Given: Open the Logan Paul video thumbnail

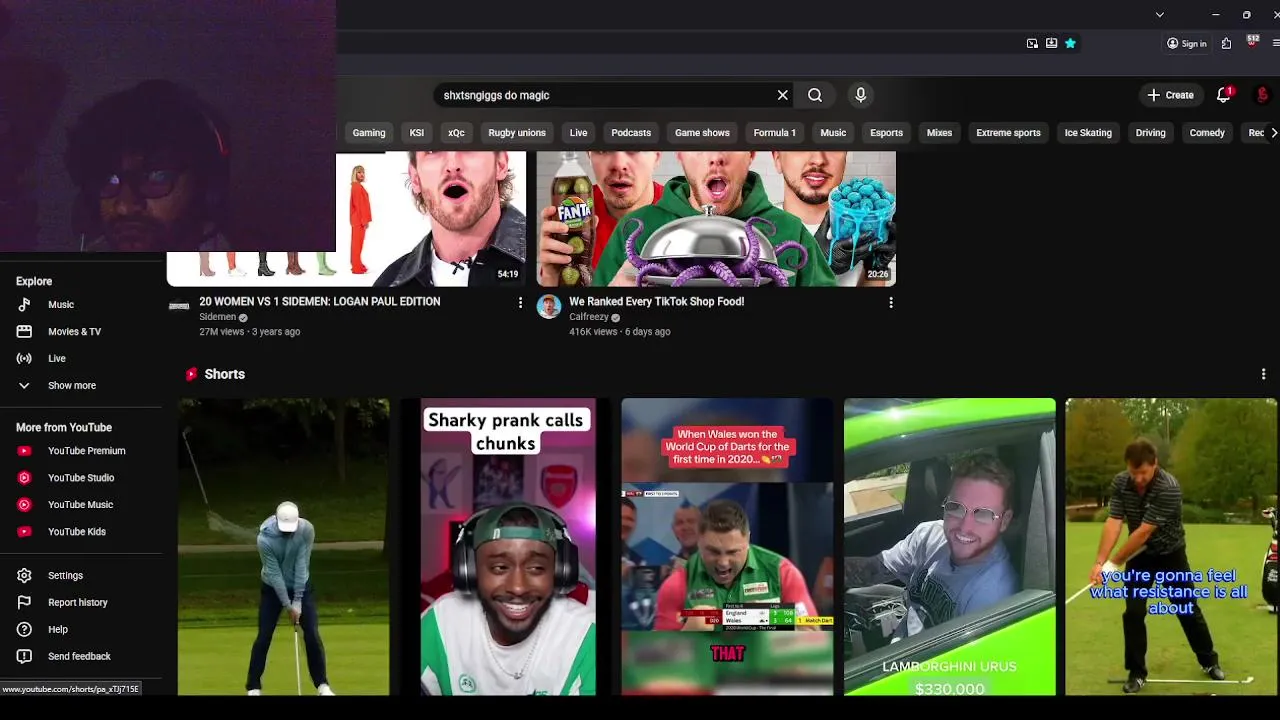Looking at the screenshot, I should tap(346, 219).
